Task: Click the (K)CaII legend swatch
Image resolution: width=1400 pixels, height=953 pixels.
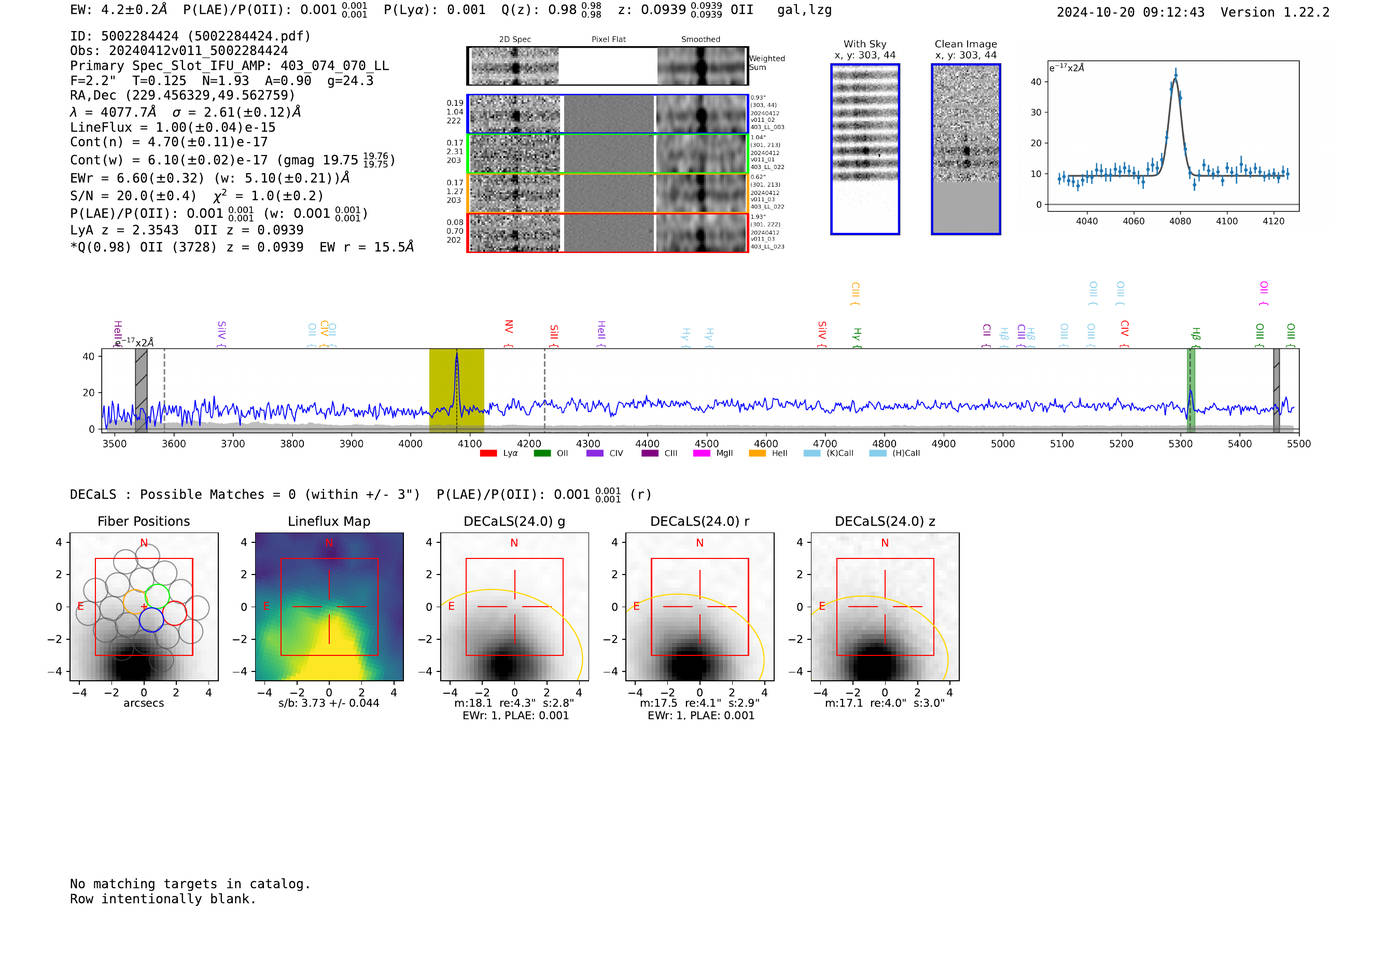Action: click(812, 453)
